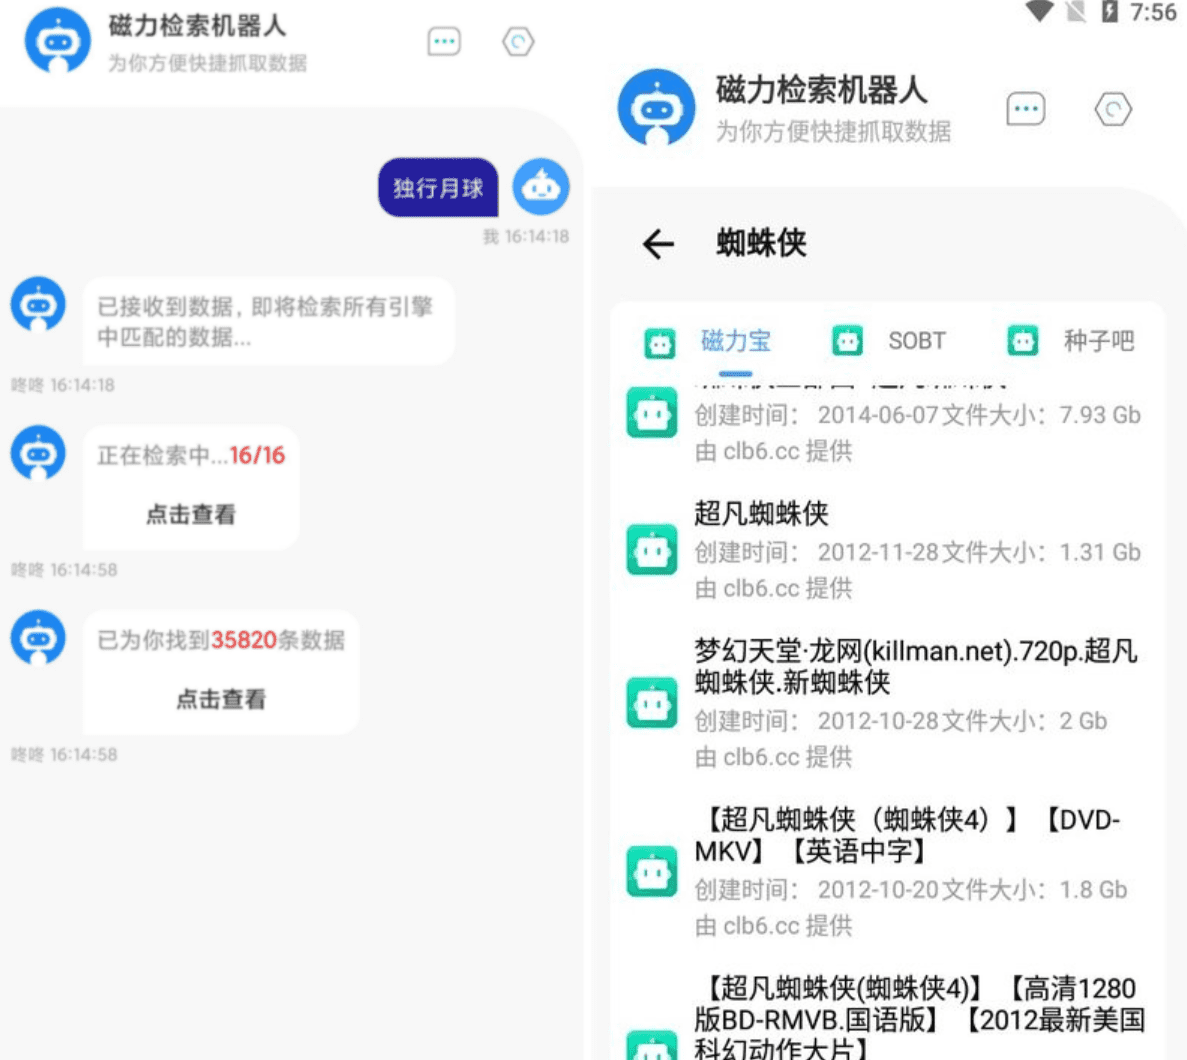Tap the hexagon refresh icon in right screen header
This screenshot has width=1187, height=1060.
tap(1113, 110)
